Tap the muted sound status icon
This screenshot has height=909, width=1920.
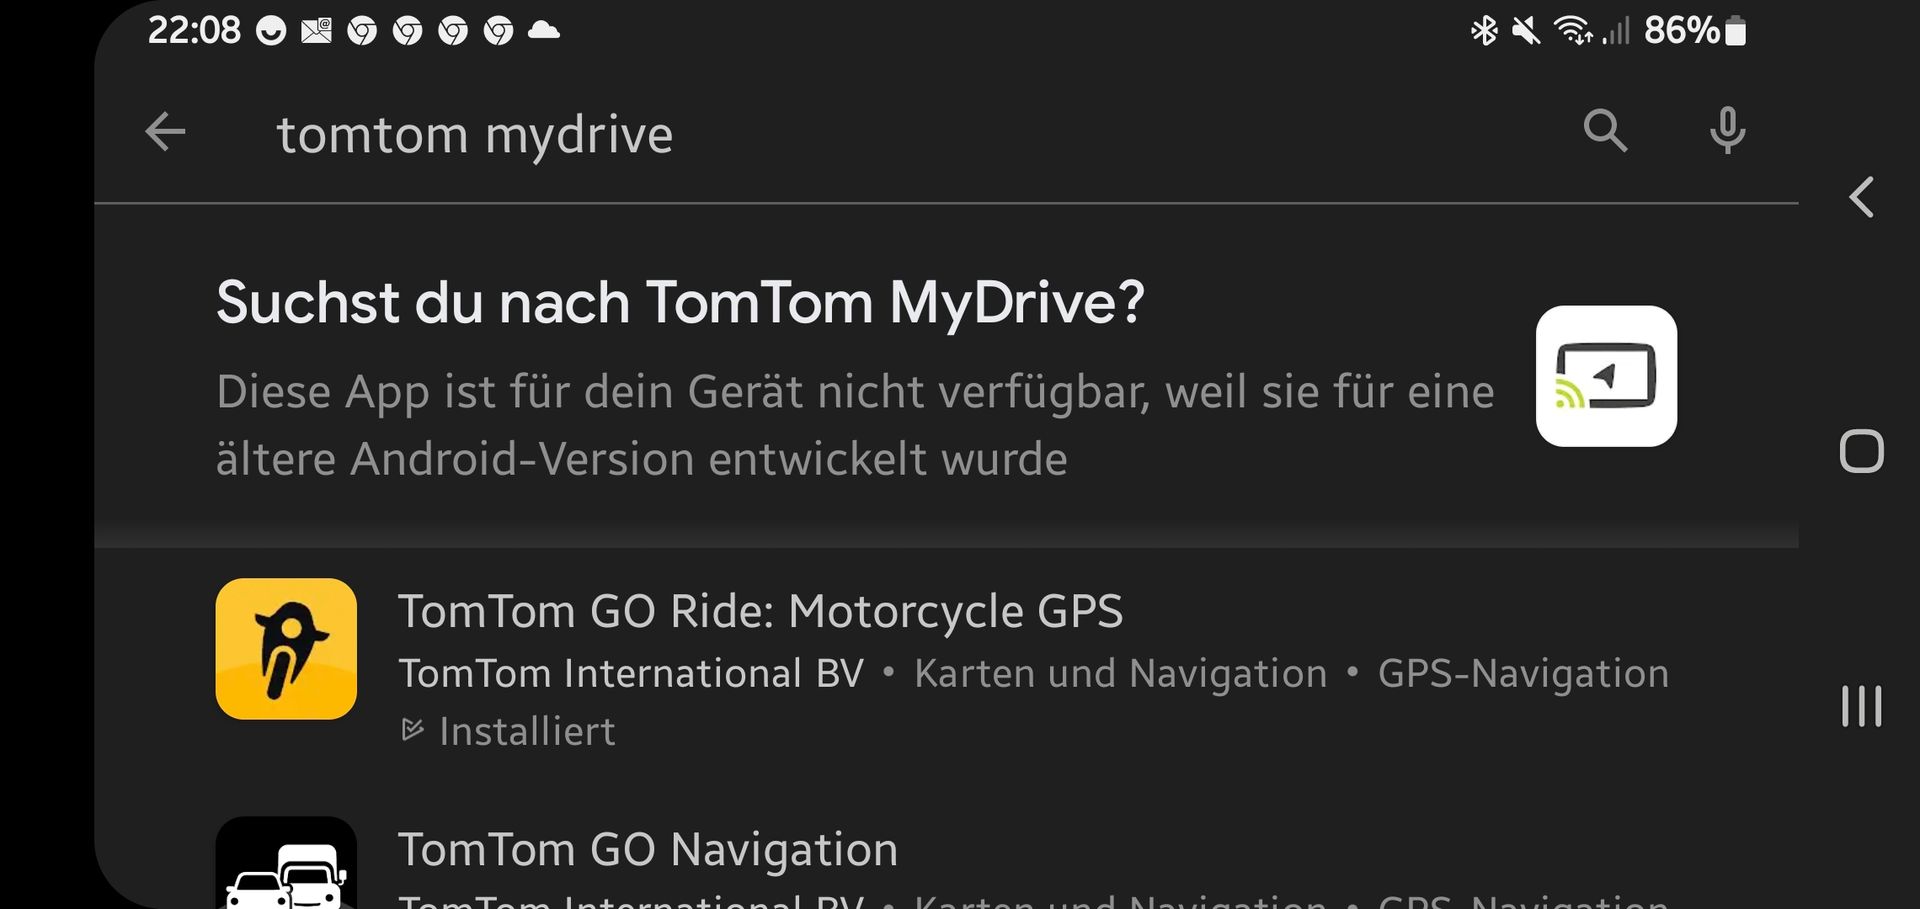(x=1526, y=31)
